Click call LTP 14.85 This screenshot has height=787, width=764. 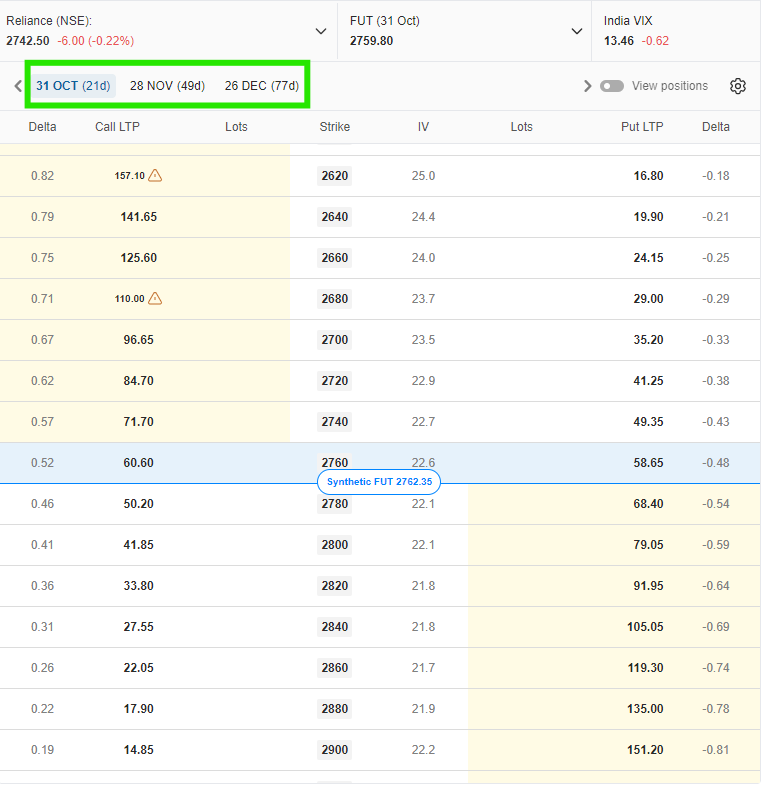tap(139, 750)
